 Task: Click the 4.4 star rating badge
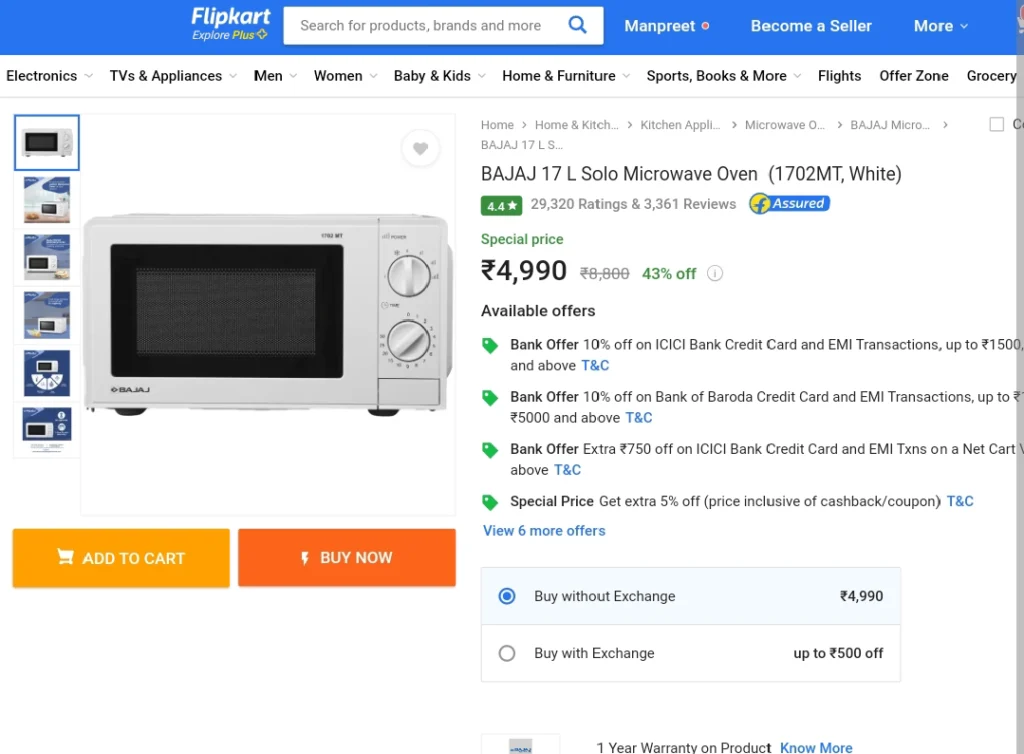(502, 206)
